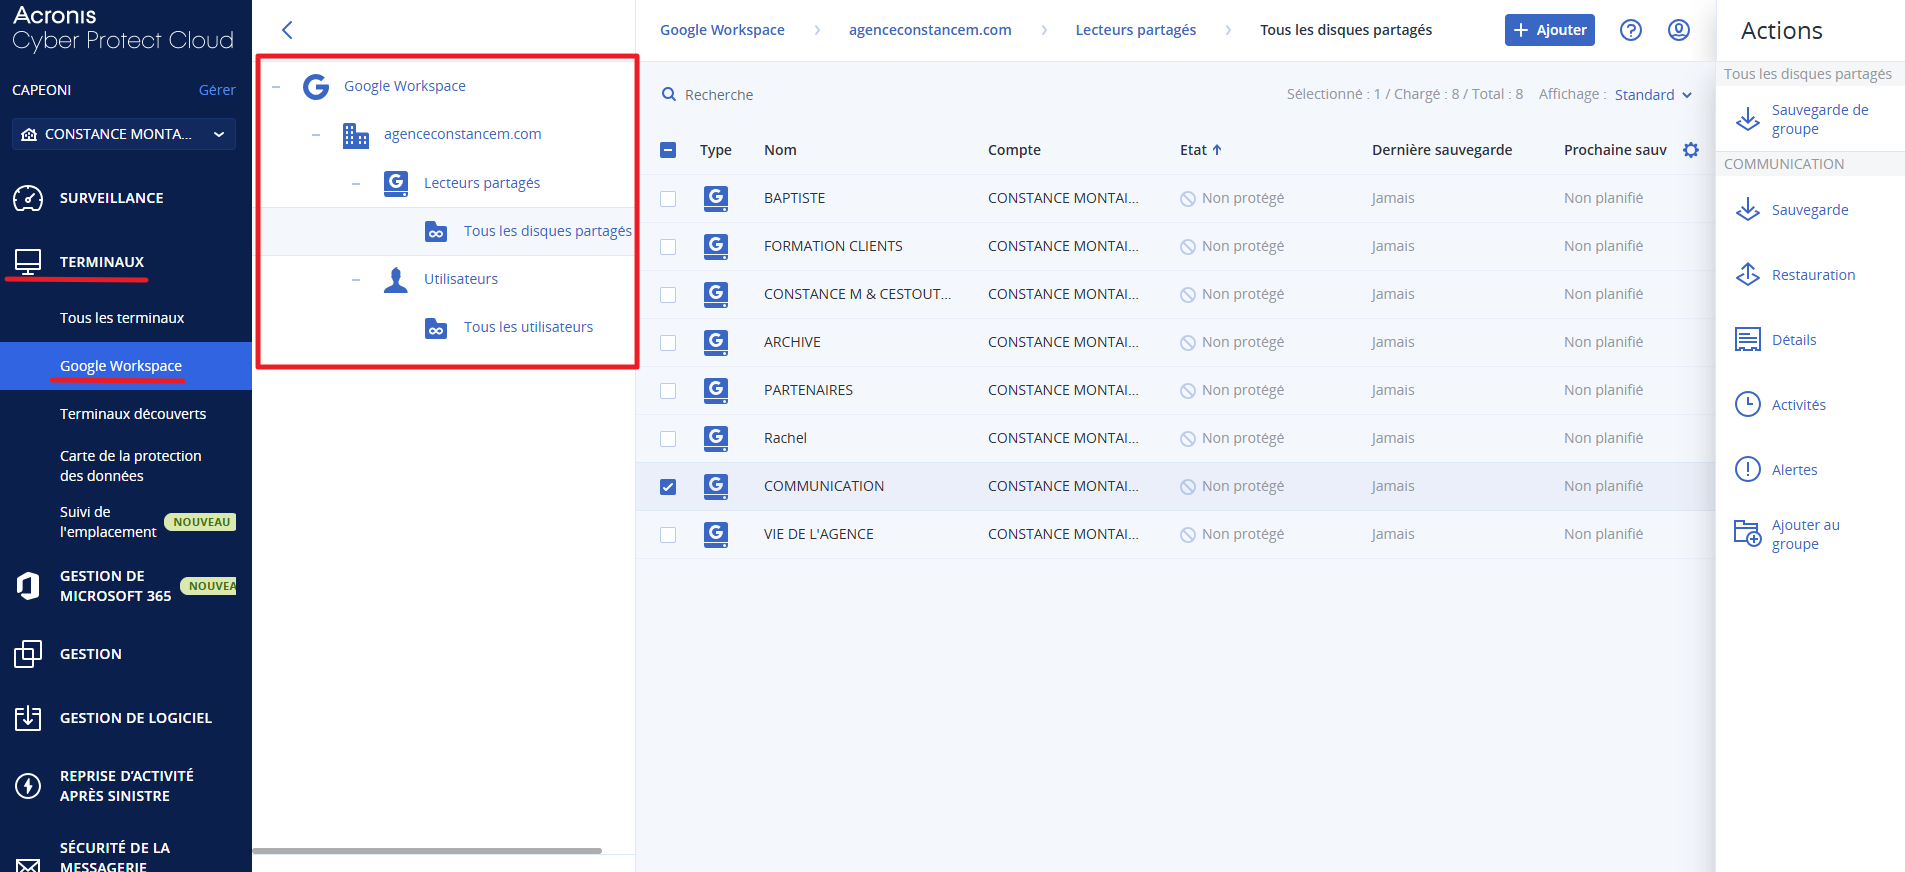1905x872 pixels.
Task: Click Tous les utilisateurs folder icon
Action: pos(436,328)
